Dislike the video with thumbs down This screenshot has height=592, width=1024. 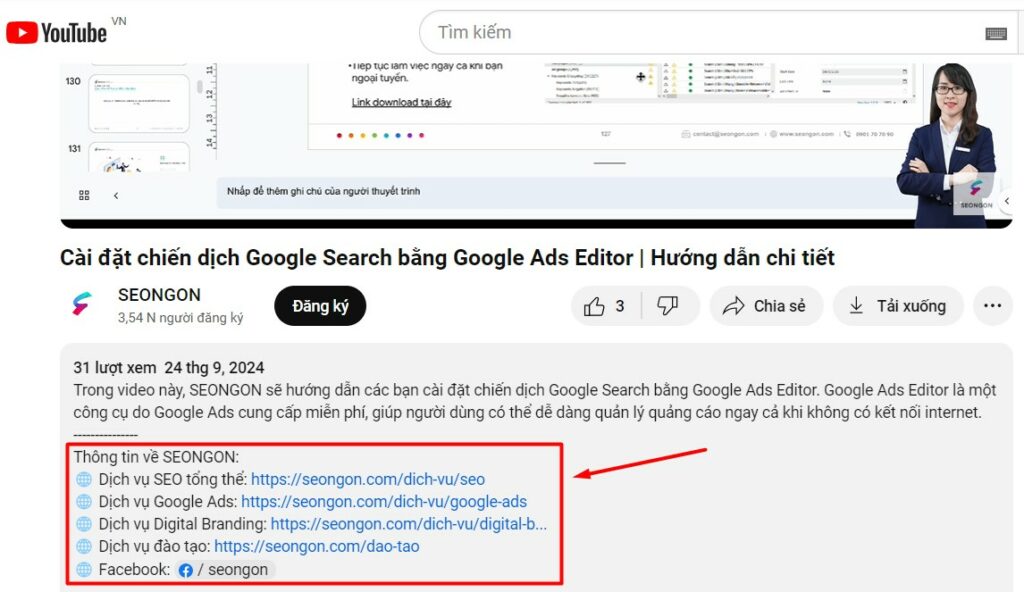point(668,306)
